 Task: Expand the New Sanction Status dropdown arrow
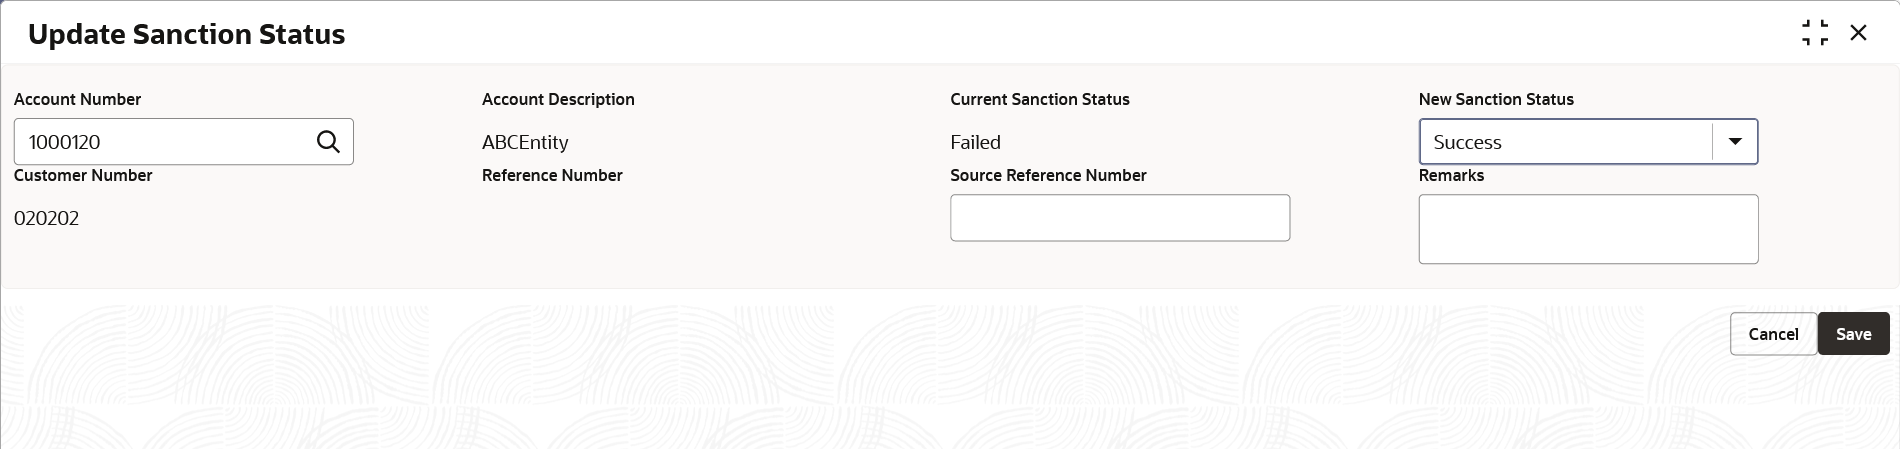(1735, 142)
